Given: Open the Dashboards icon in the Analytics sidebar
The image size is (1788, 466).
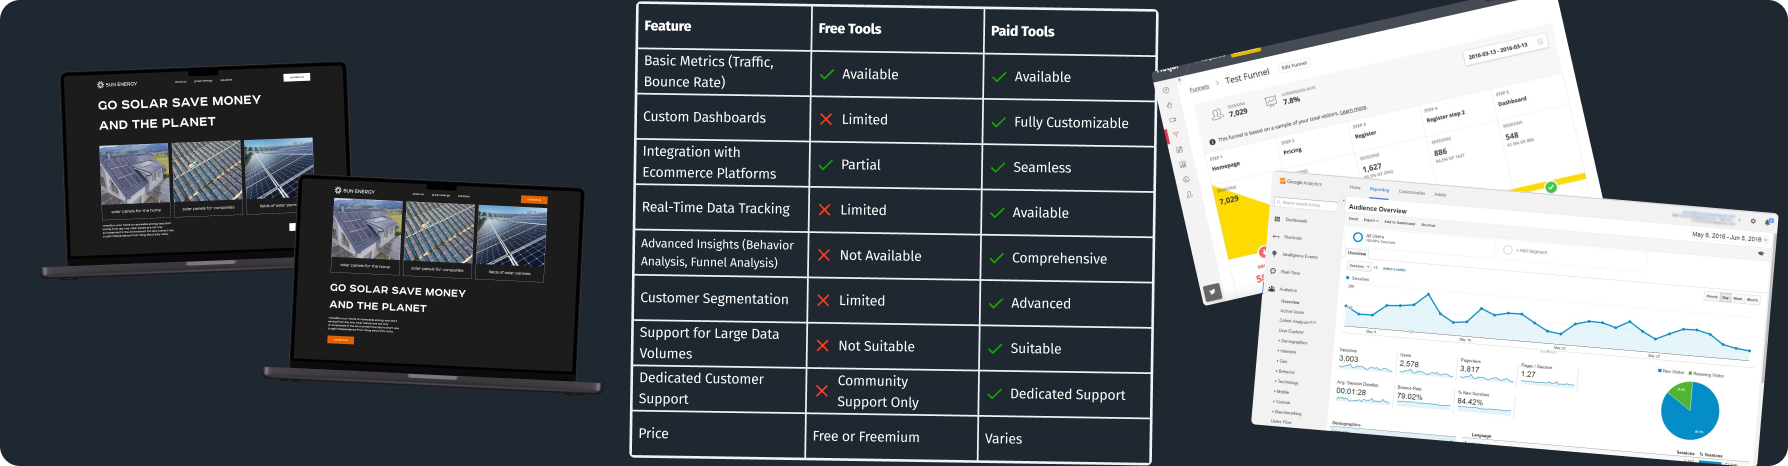Looking at the screenshot, I should pos(1277,219).
